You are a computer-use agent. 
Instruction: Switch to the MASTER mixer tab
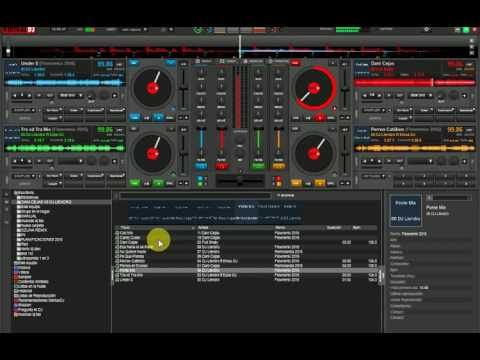278,61
